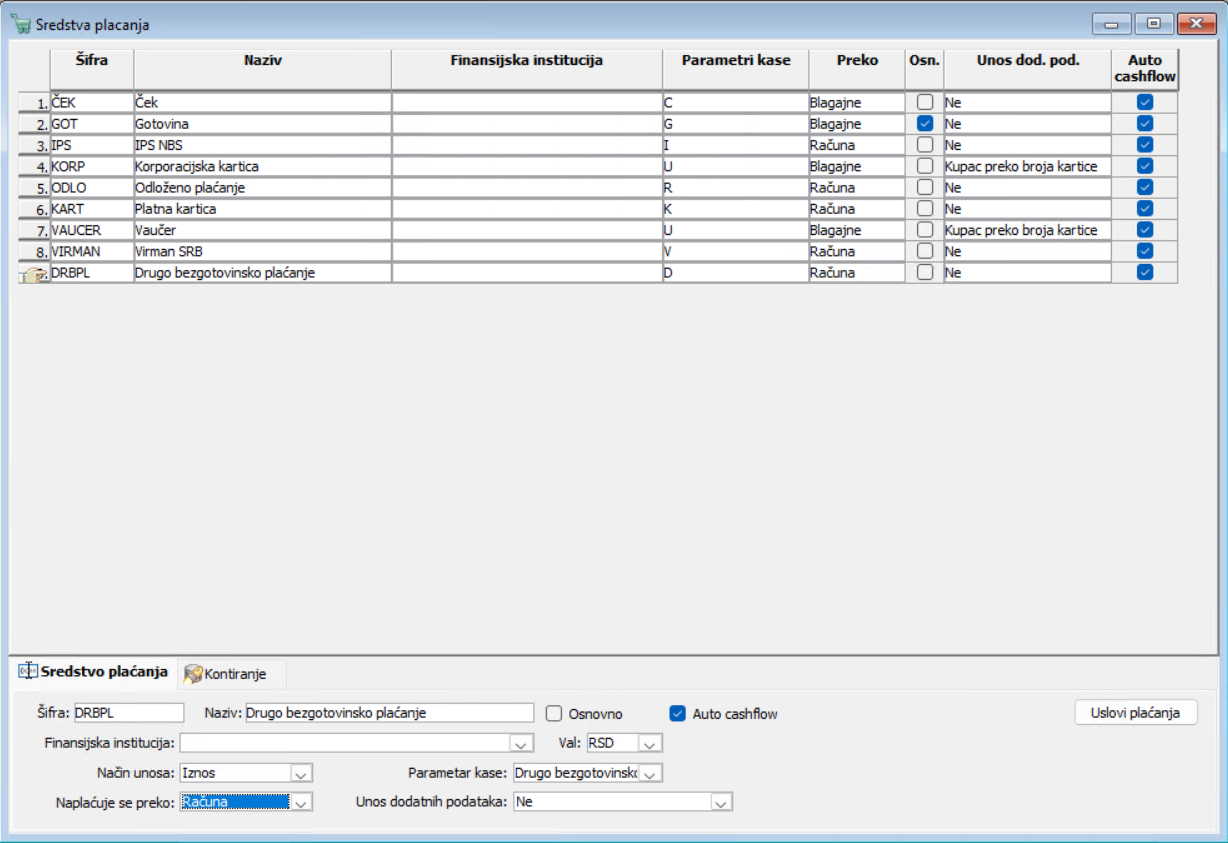Enable the Osnovno checkbox in details panel

coord(554,714)
